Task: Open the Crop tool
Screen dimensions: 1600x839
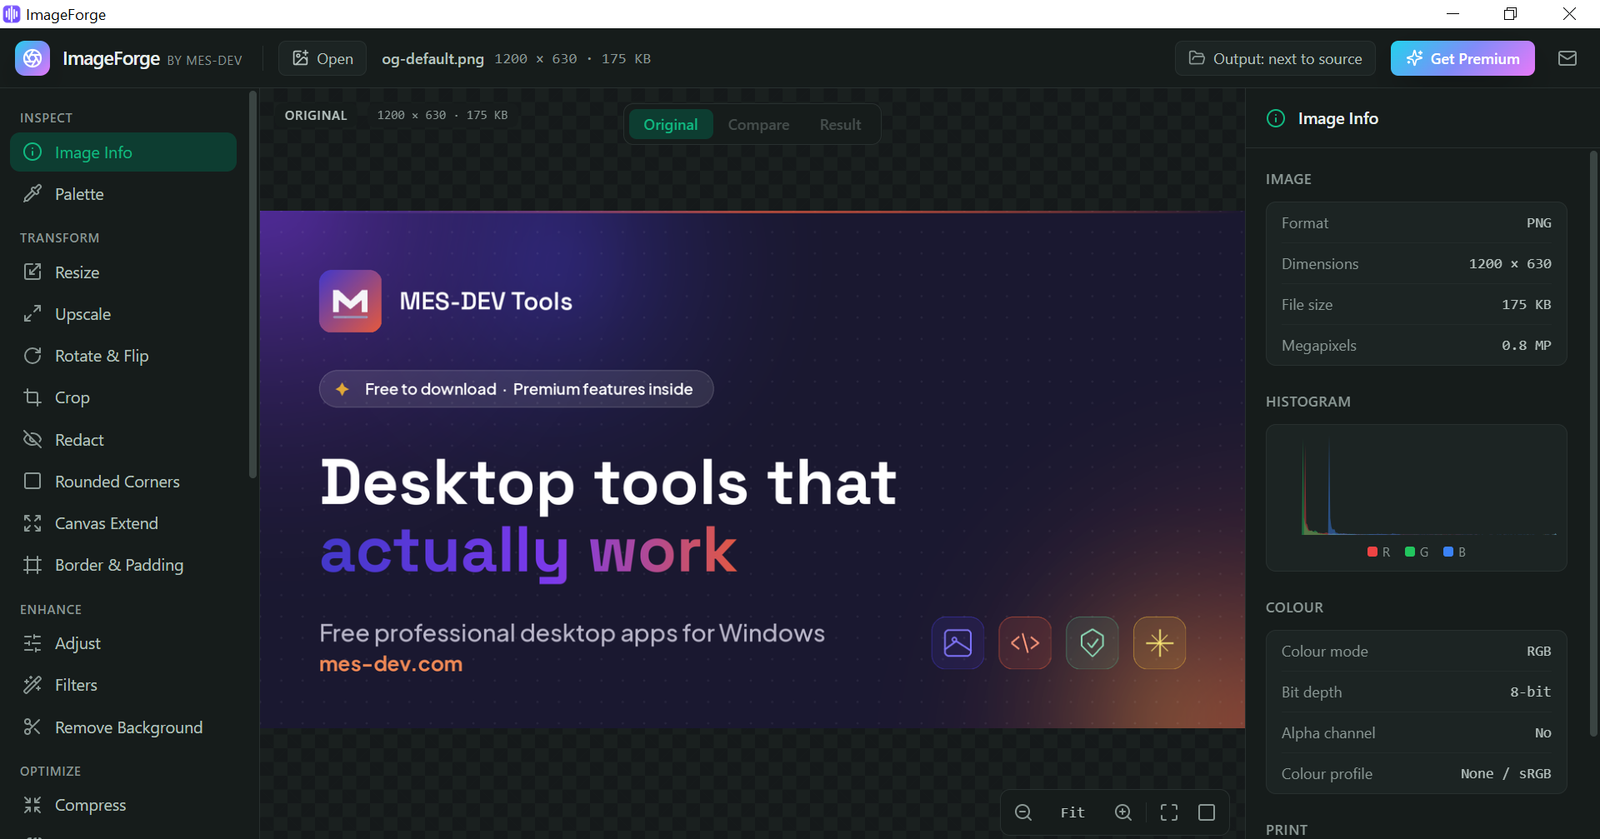Action: tap(123, 397)
